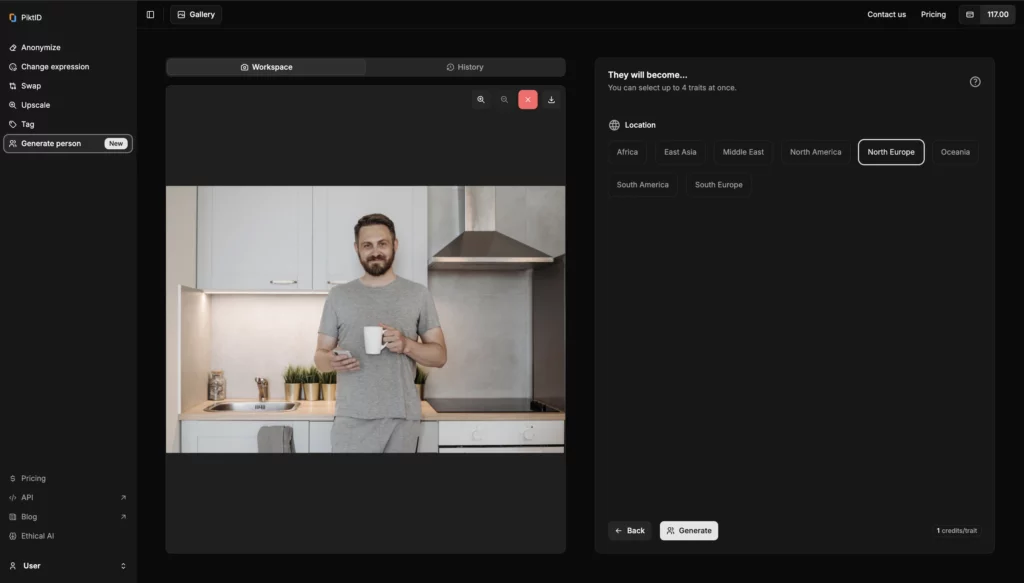Viewport: 1024px width, 583px height.
Task: Select the Africa location trait
Action: [x=627, y=152]
